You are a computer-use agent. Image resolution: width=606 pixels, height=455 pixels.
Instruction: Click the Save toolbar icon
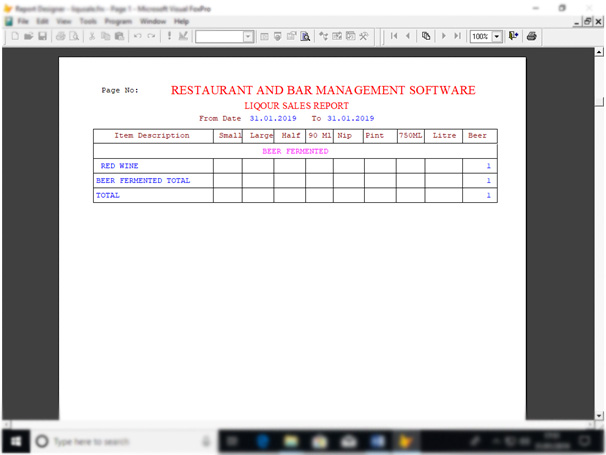click(x=43, y=36)
